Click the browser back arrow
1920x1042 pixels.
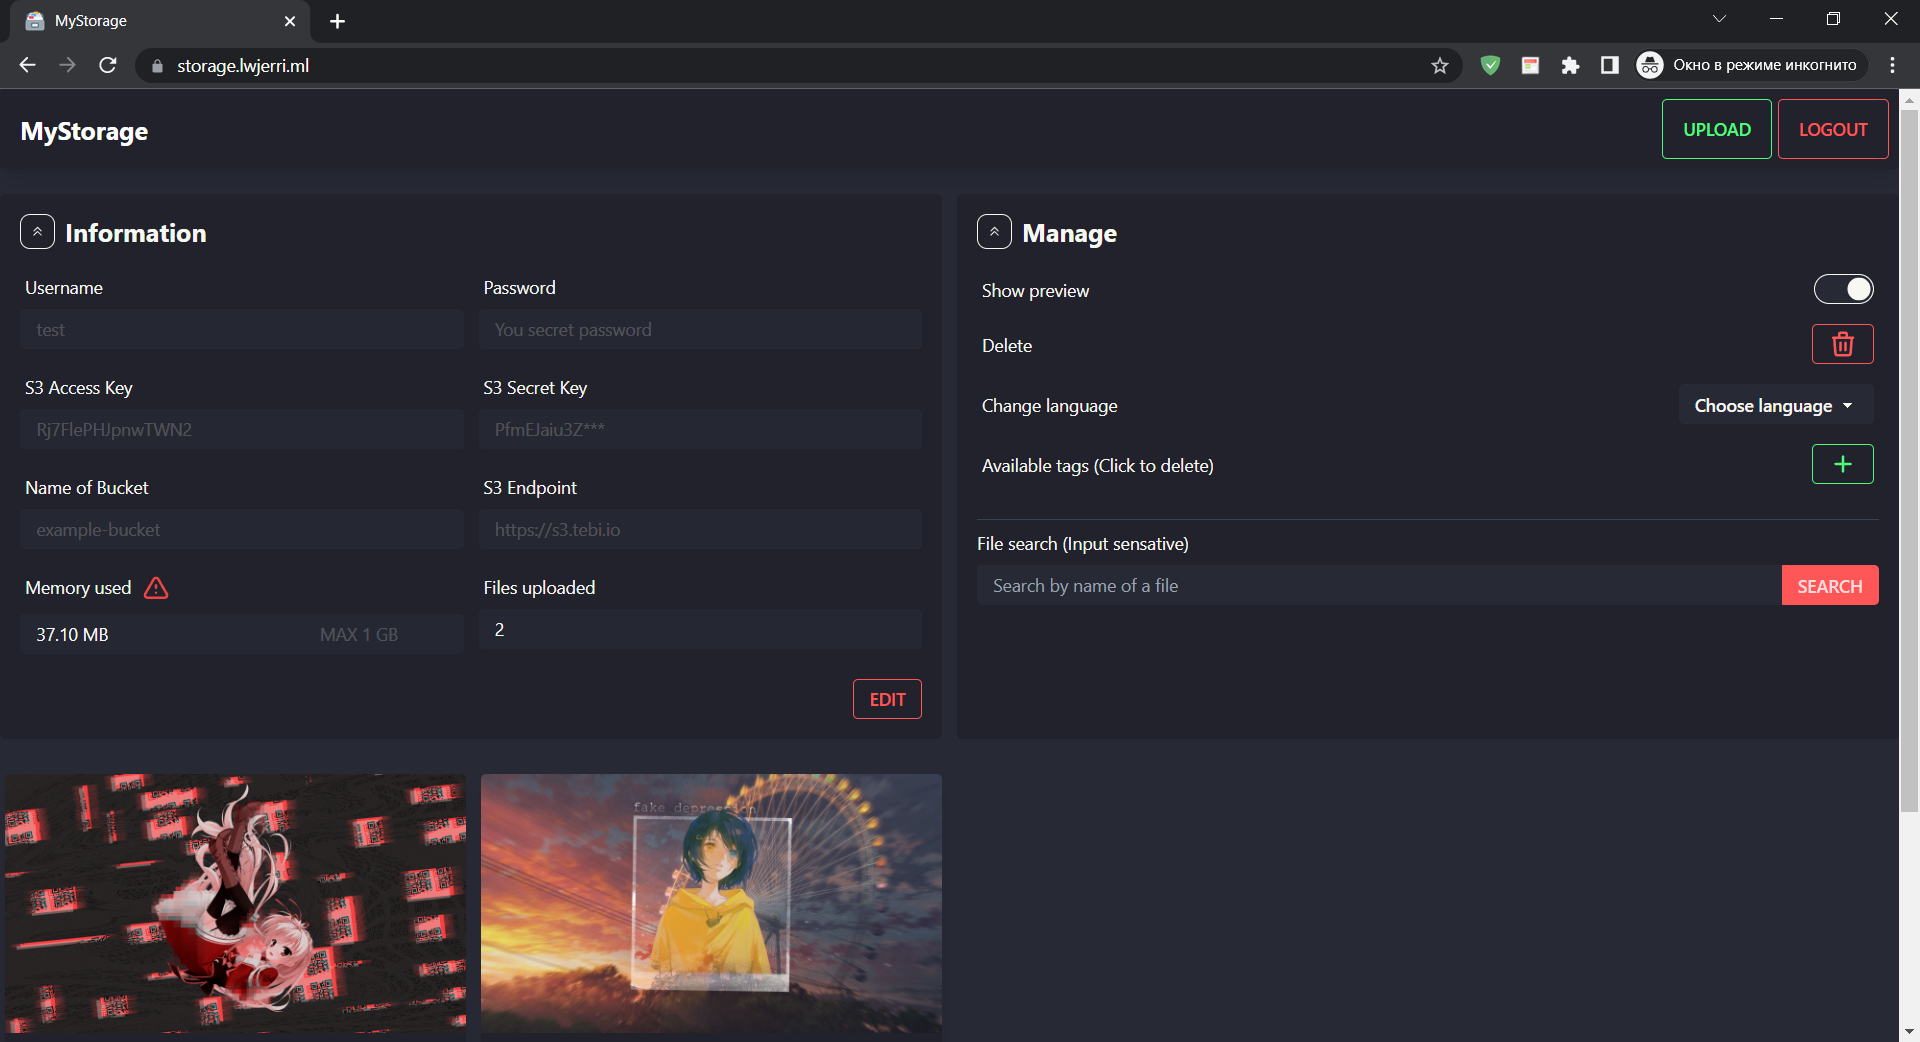(x=27, y=65)
